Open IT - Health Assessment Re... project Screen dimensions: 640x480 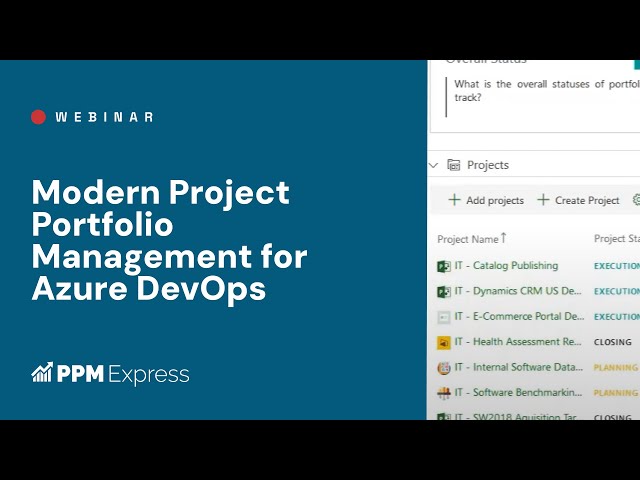click(x=518, y=342)
